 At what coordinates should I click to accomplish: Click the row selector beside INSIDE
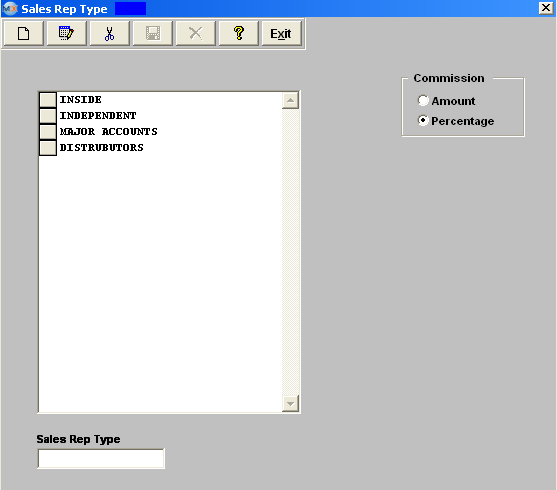tap(48, 100)
